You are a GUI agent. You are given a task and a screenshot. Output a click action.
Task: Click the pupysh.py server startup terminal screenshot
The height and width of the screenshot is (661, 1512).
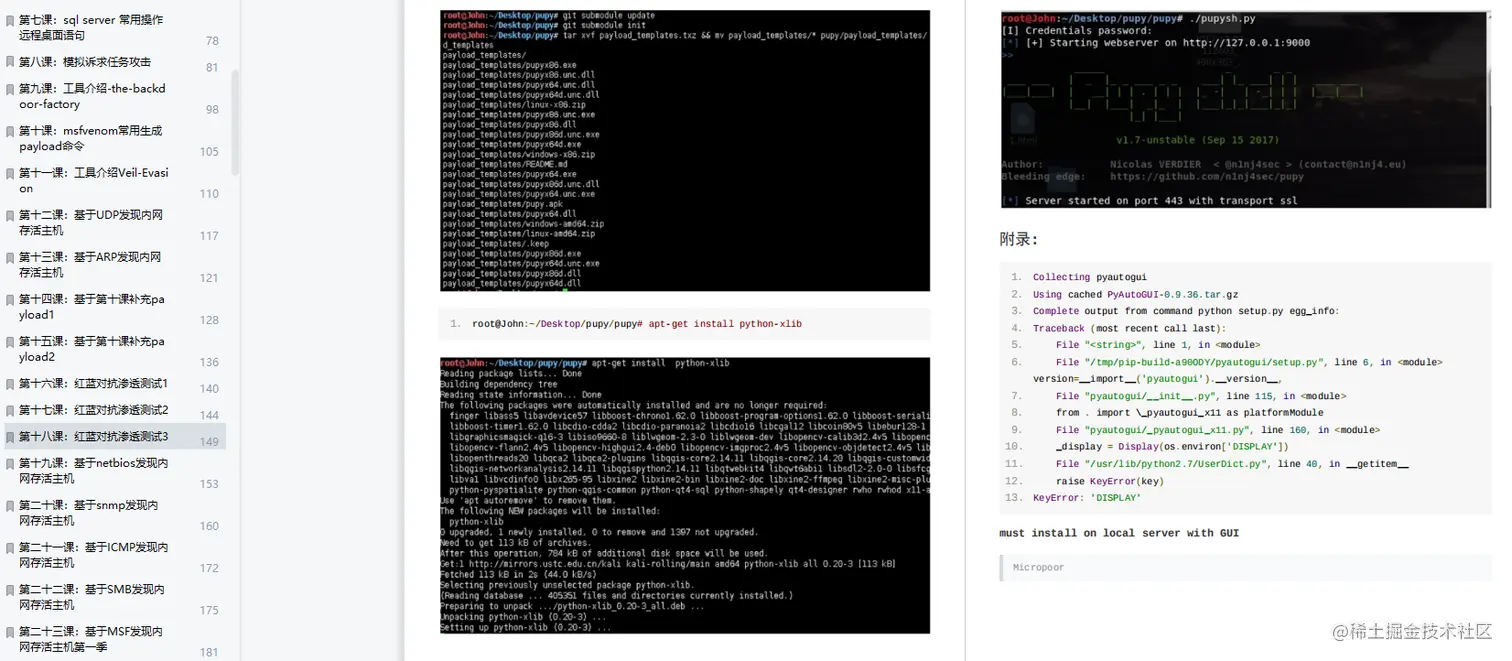(1245, 110)
